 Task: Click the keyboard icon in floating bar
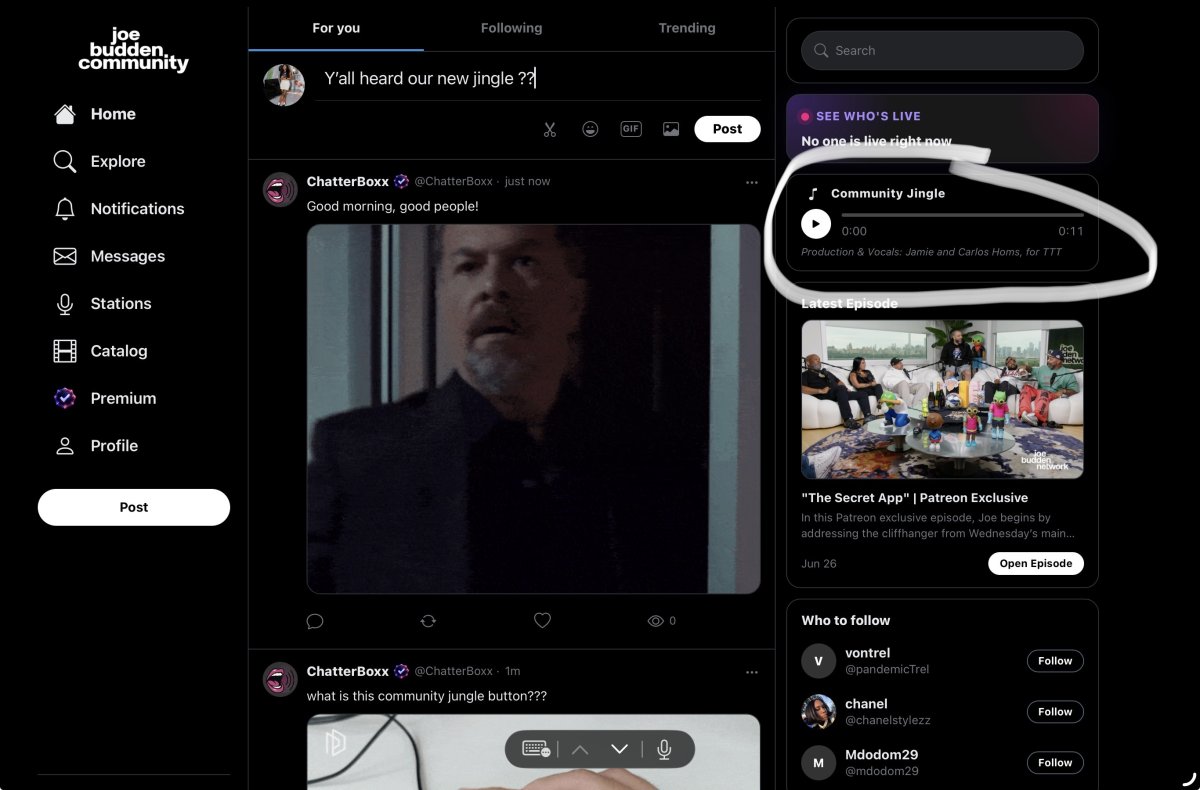535,749
